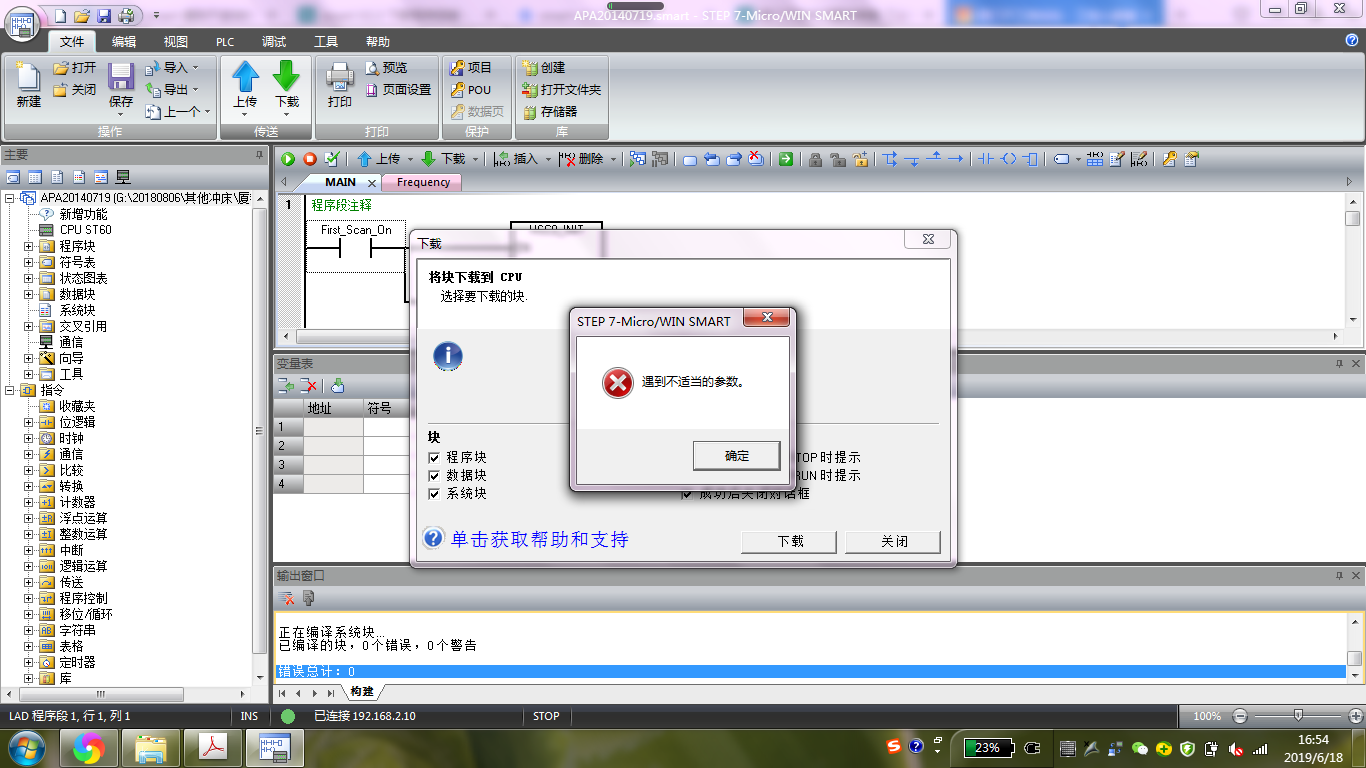The image size is (1366, 768).
Task: Click the Print icon in ribbon
Action: coord(340,78)
